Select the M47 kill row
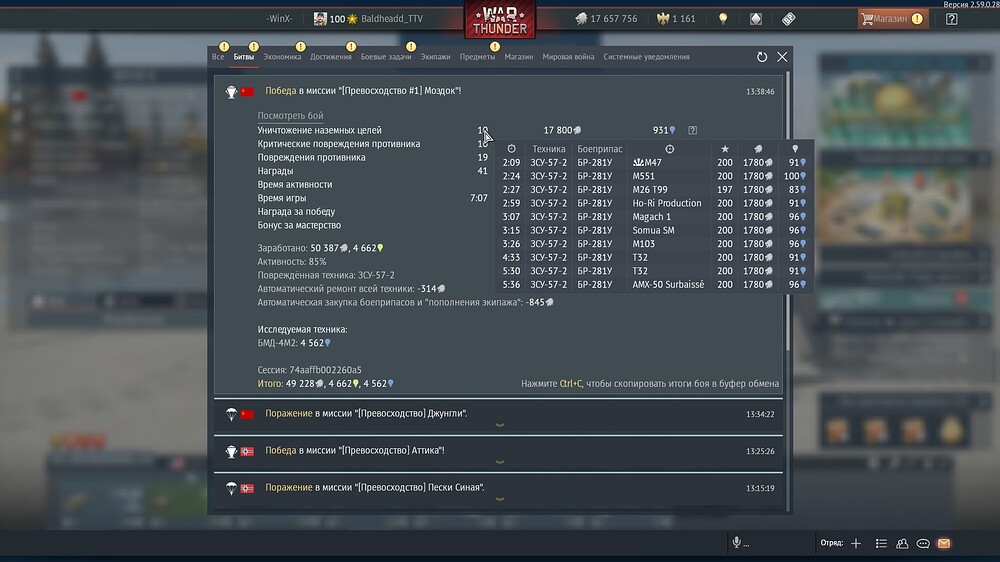Viewport: 1000px width, 562px height. coord(654,163)
